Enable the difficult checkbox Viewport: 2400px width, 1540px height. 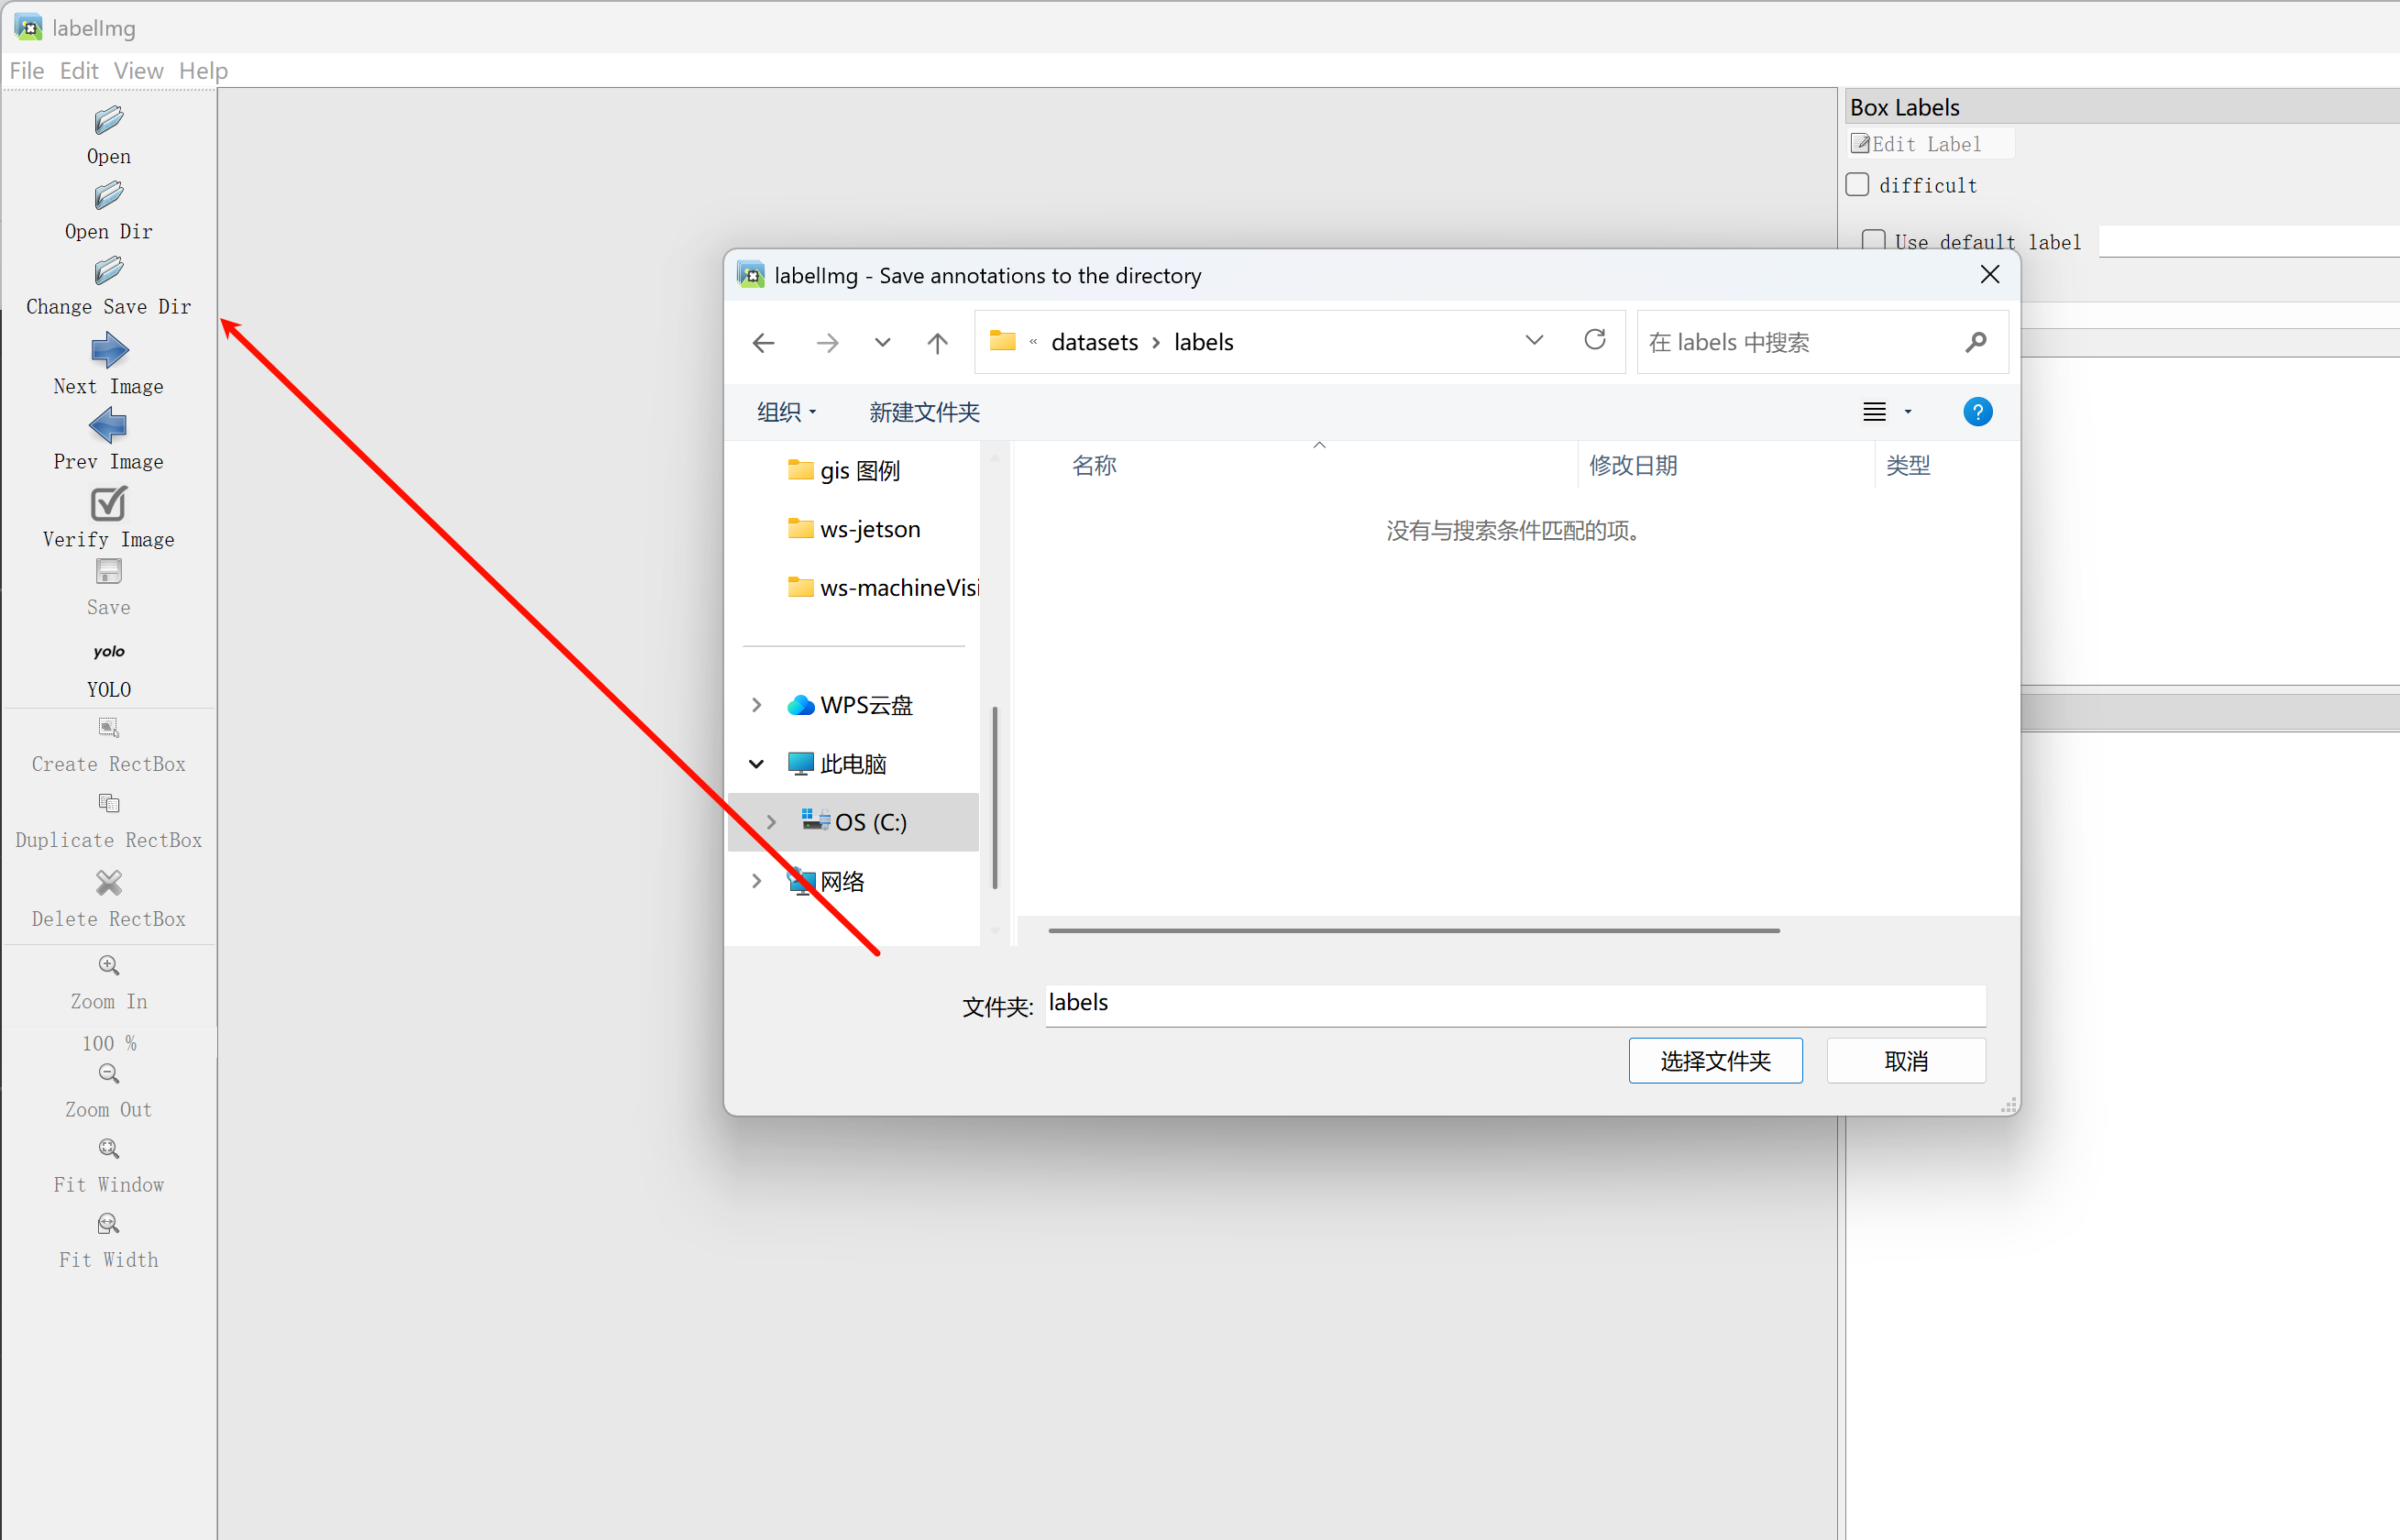(x=1857, y=185)
